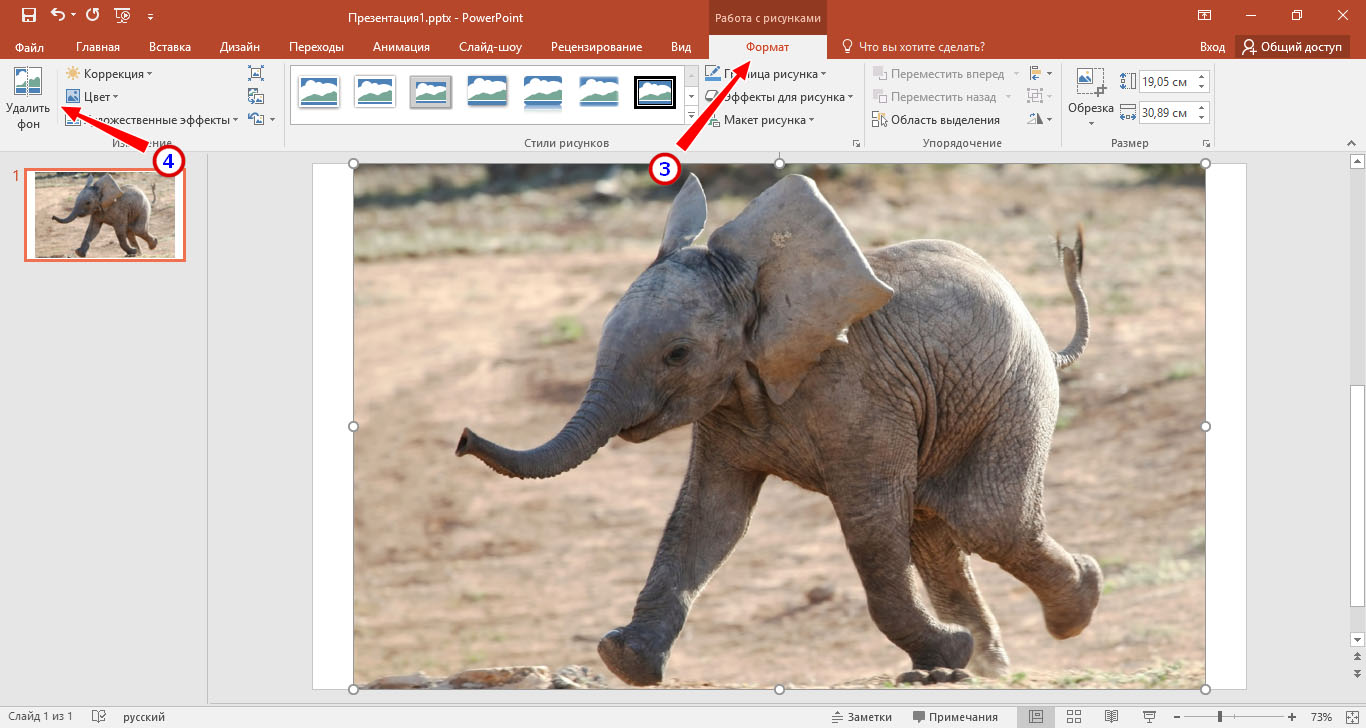Click the Repeat action icon

pyautogui.click(x=93, y=15)
